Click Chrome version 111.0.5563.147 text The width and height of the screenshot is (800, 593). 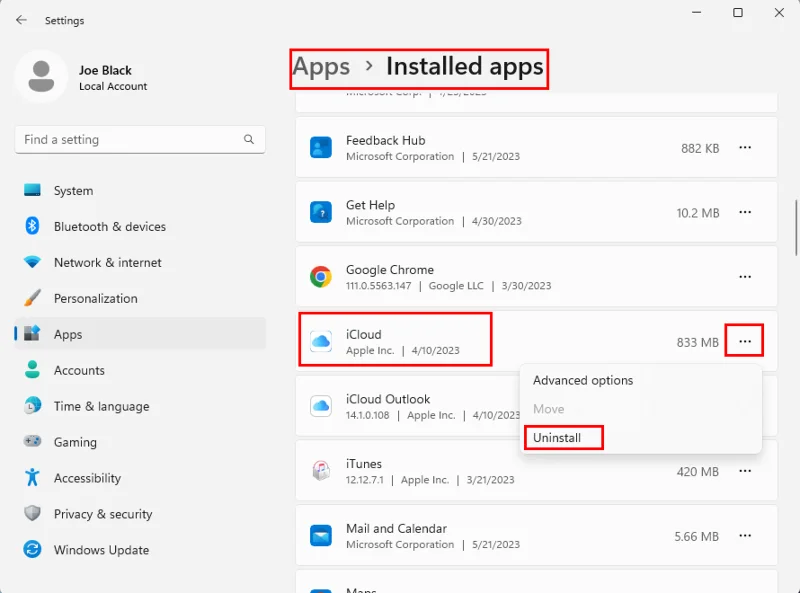(x=379, y=286)
